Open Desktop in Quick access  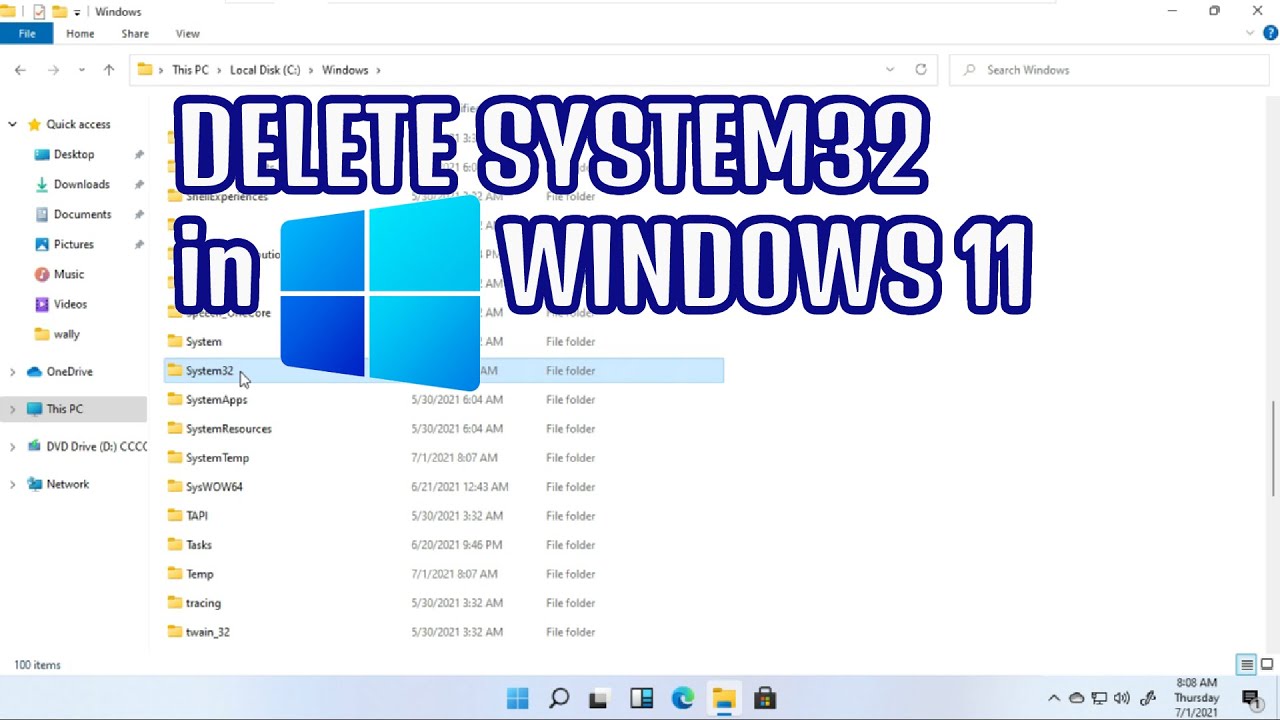(x=74, y=154)
